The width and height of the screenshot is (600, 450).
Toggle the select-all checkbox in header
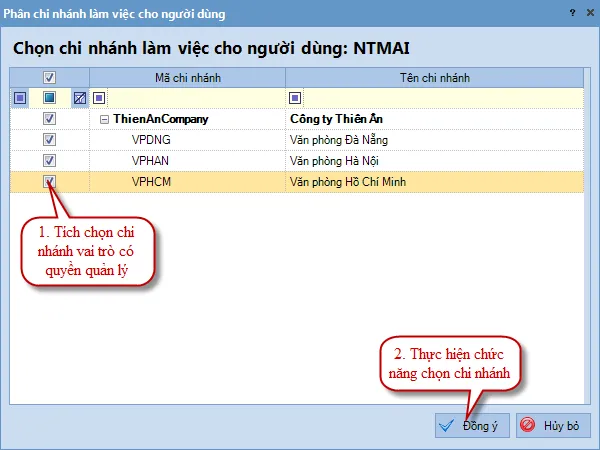[x=49, y=78]
